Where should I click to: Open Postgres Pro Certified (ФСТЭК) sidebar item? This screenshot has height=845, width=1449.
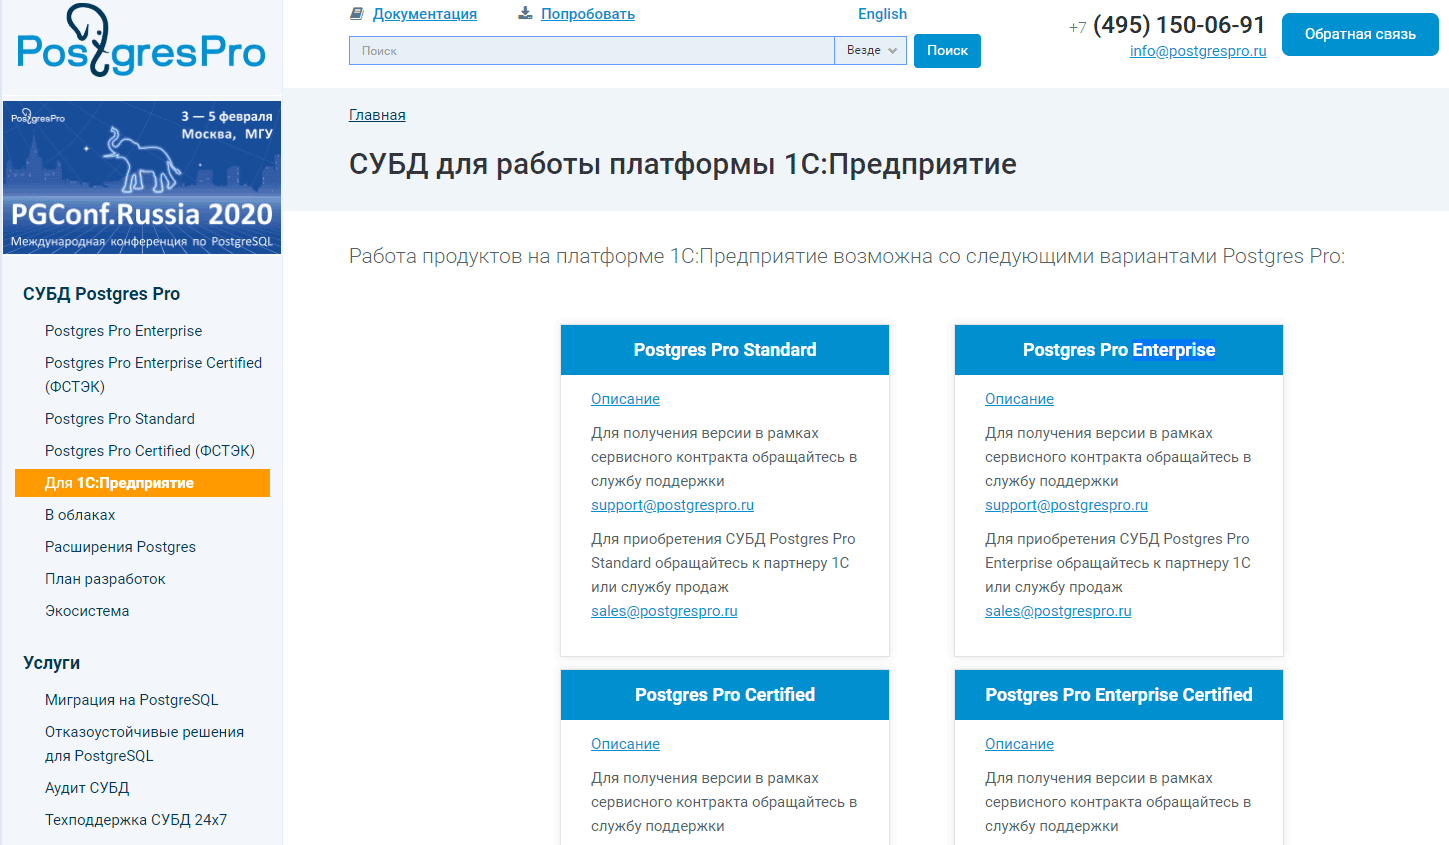[x=150, y=451]
